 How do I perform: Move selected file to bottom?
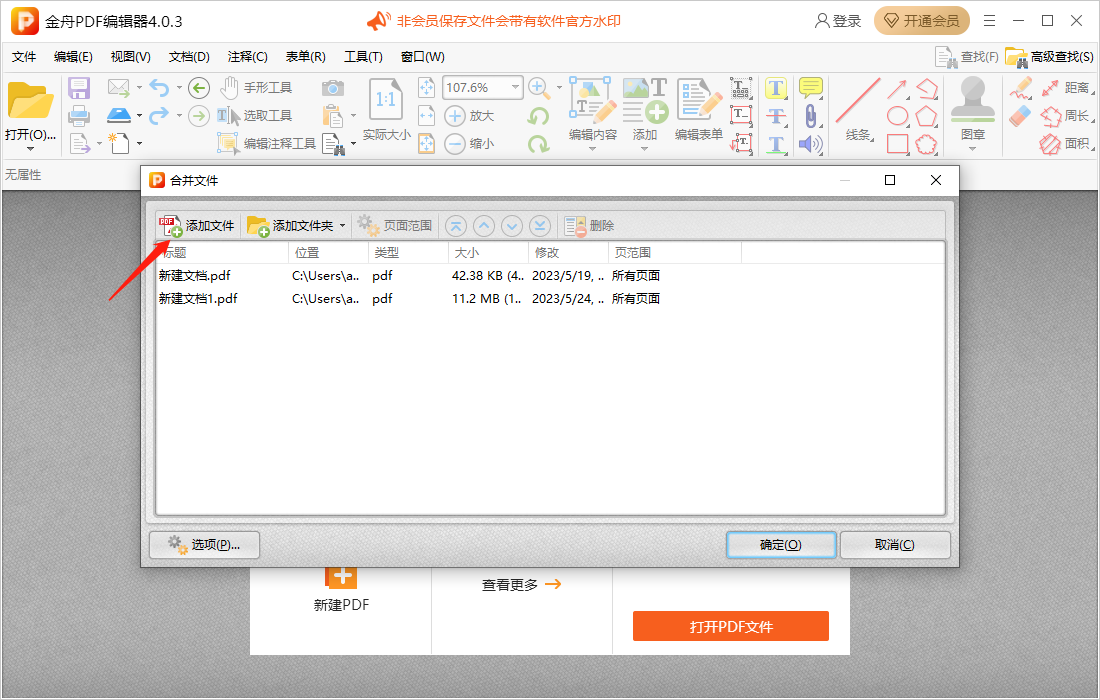click(539, 226)
